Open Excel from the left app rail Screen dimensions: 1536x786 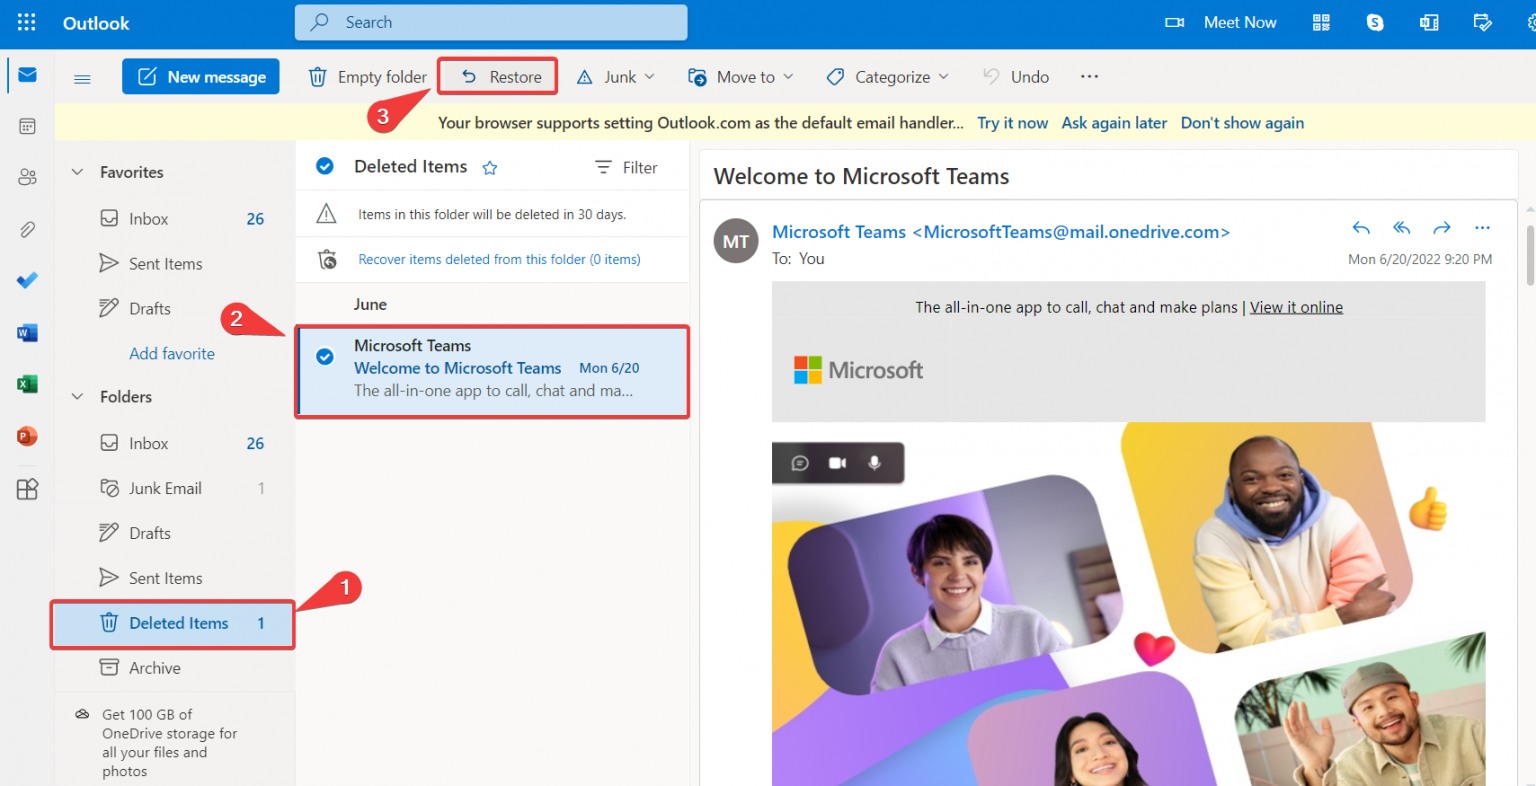(x=27, y=384)
